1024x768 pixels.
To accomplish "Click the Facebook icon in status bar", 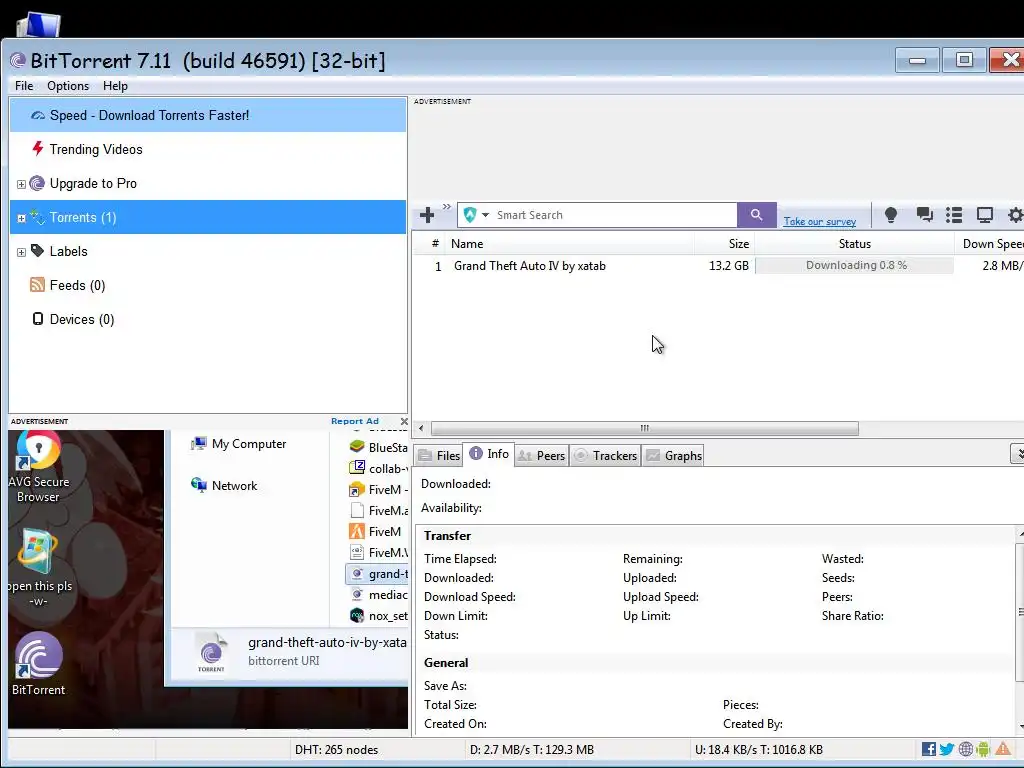I will pos(929,749).
